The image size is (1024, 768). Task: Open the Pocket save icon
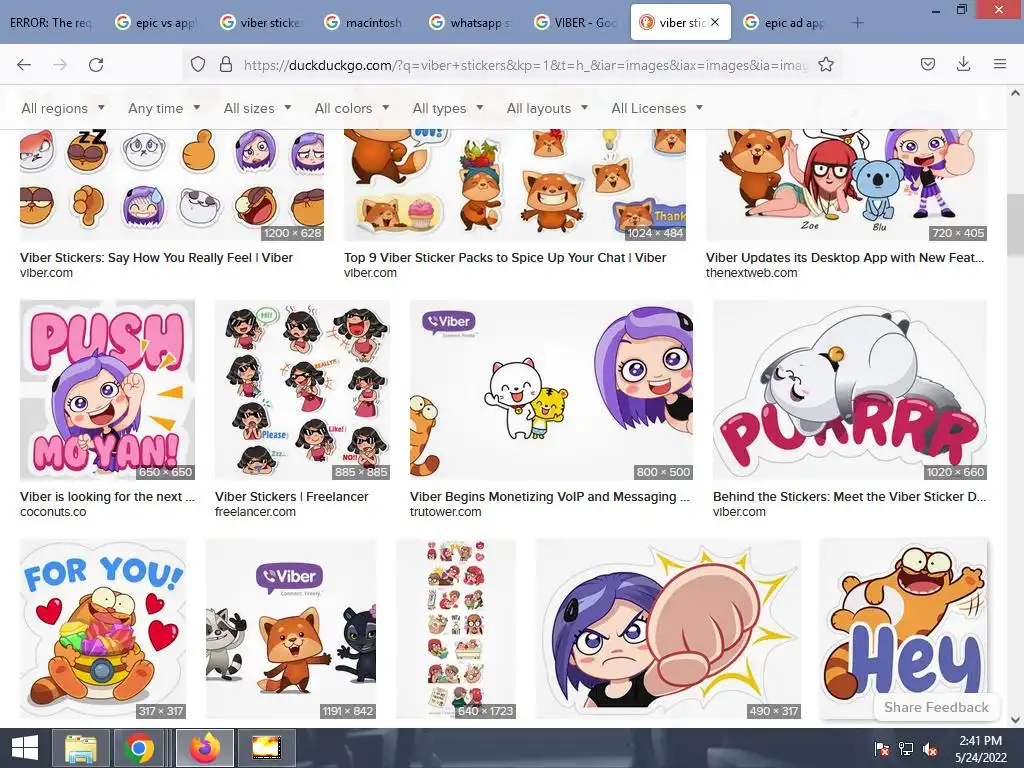coord(927,64)
